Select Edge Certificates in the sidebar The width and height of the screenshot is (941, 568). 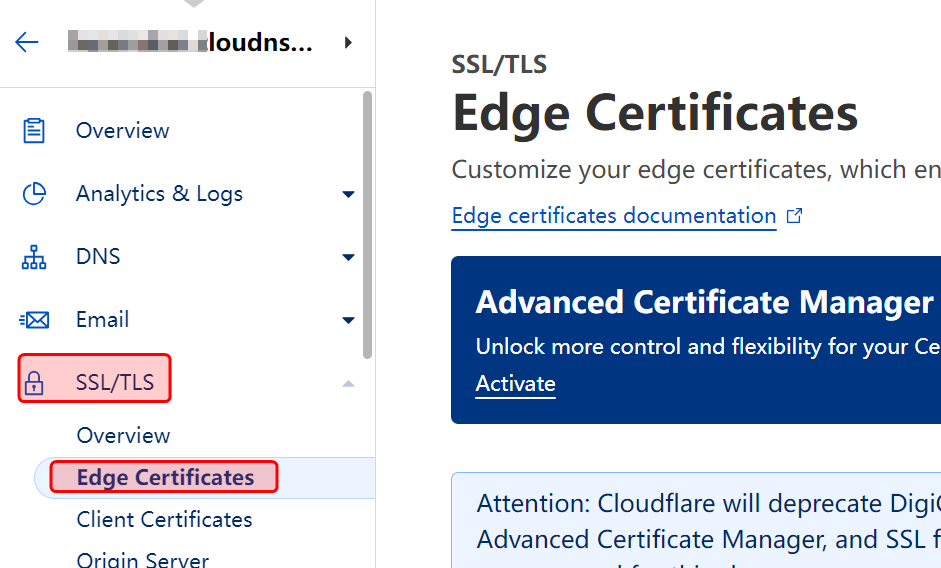point(165,477)
